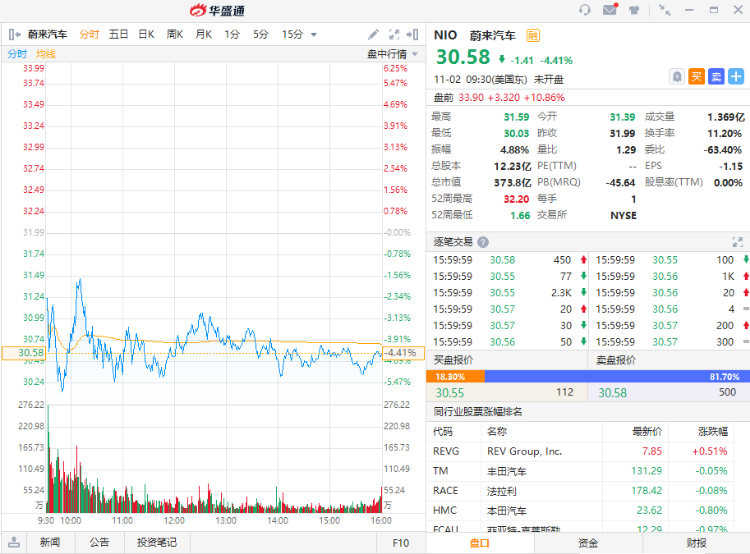Screen dimensions: 750x554
Task: Click the 2.3K trade row at 30.55
Action: [x=509, y=293]
